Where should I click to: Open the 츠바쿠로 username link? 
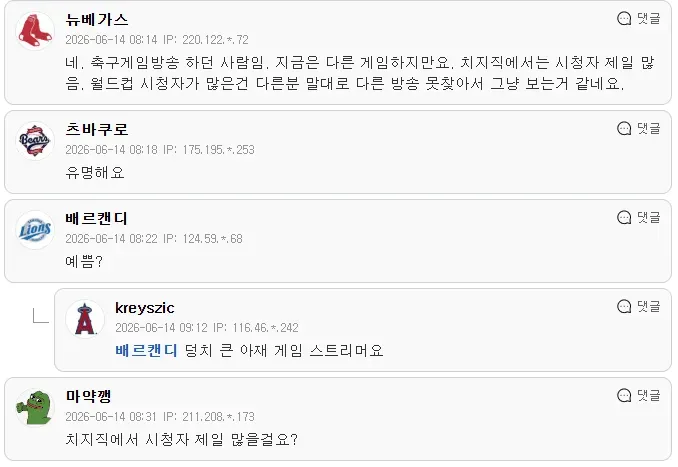(x=97, y=129)
